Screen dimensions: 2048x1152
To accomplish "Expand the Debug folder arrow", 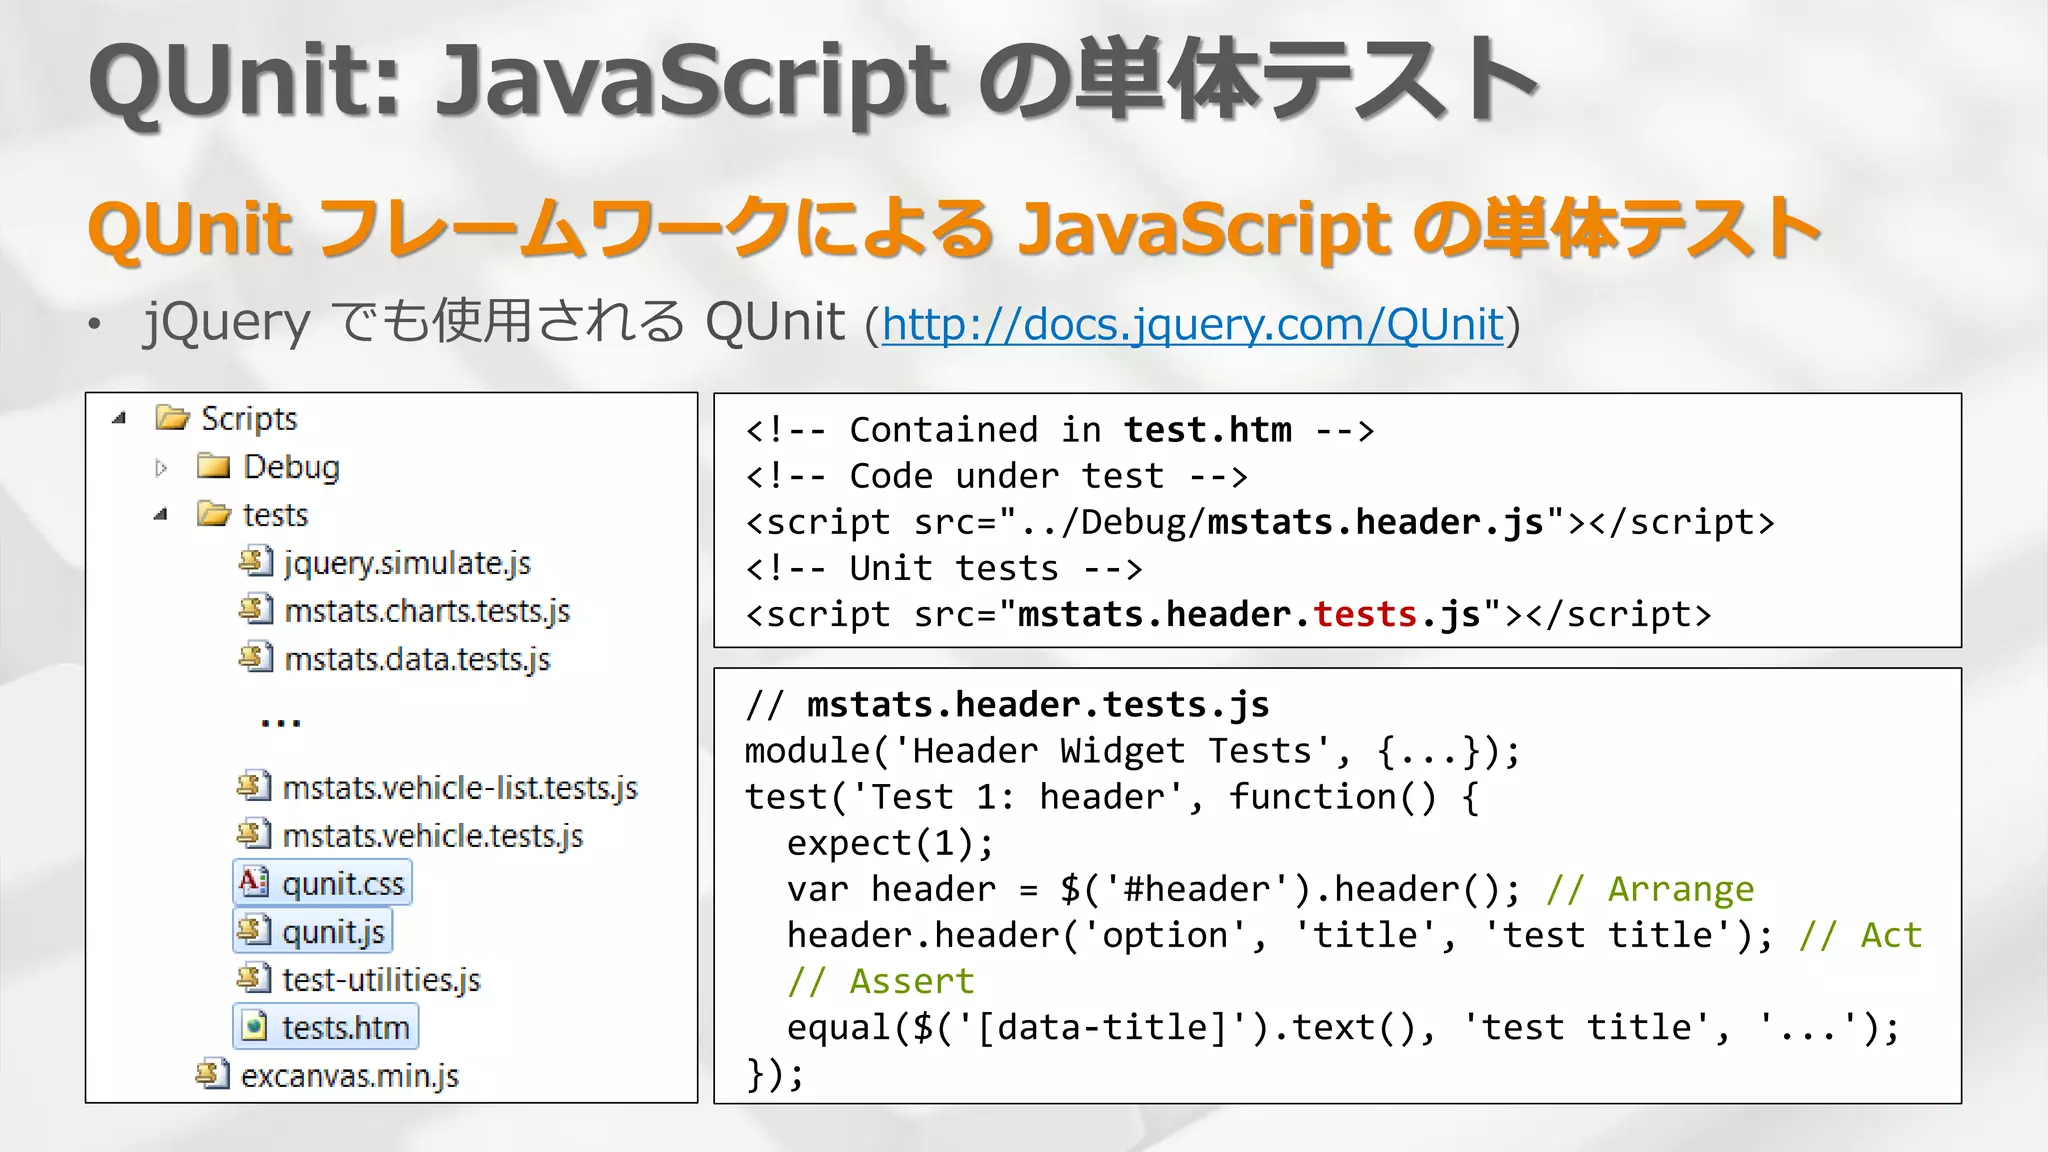I will [161, 467].
